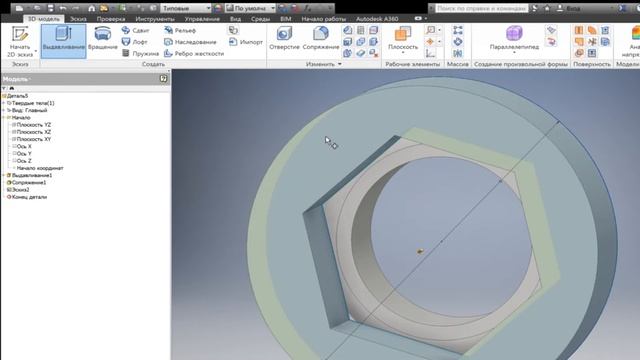Open the BIM ribbon tab
Screen dimensions: 640x360
click(x=286, y=19)
